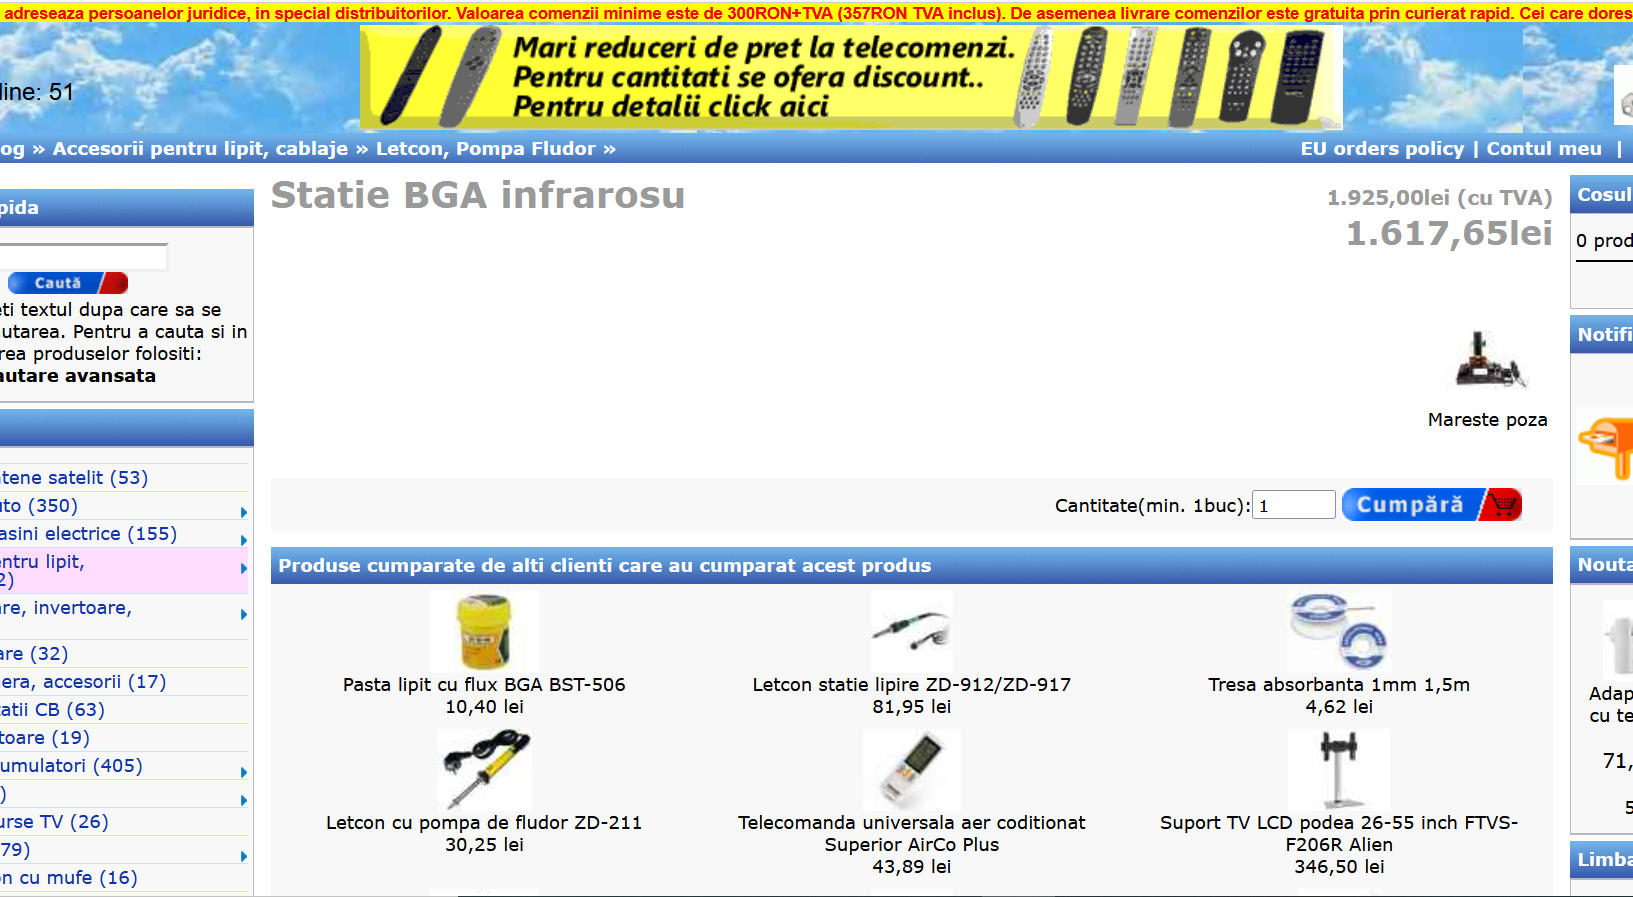Screen dimensions: 1633x897
Task: Open Pasta lipit BGA BST-506 product image
Action: coord(484,631)
